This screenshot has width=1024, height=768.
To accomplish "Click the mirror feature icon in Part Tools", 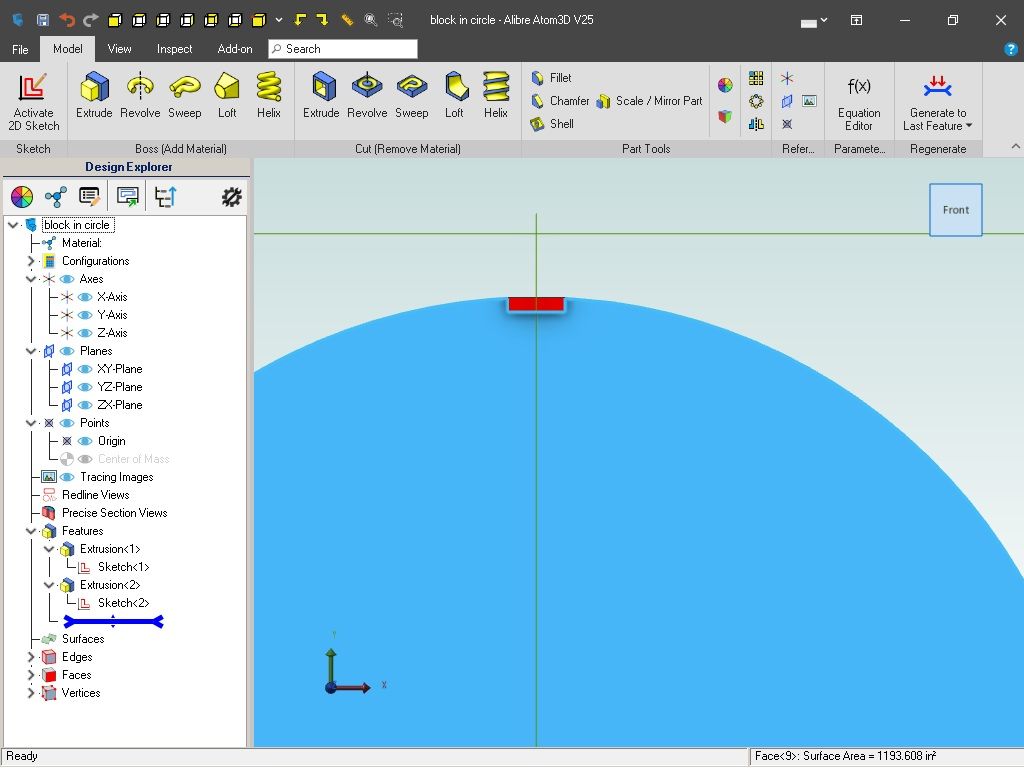I will click(x=756, y=123).
